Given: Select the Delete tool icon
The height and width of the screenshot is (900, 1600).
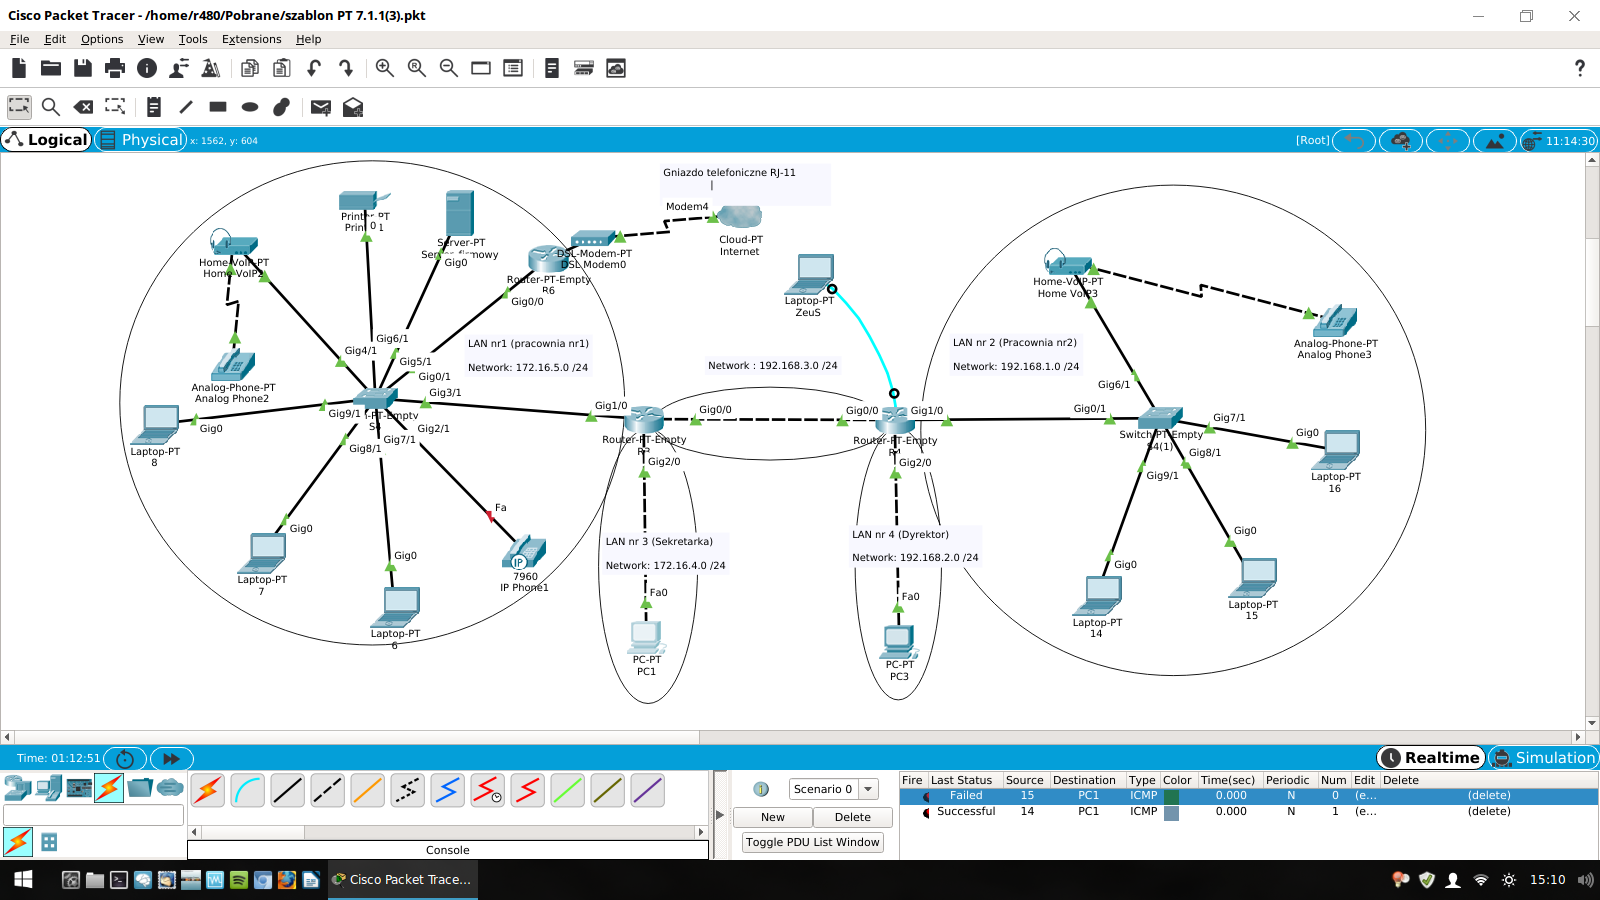Looking at the screenshot, I should [84, 107].
